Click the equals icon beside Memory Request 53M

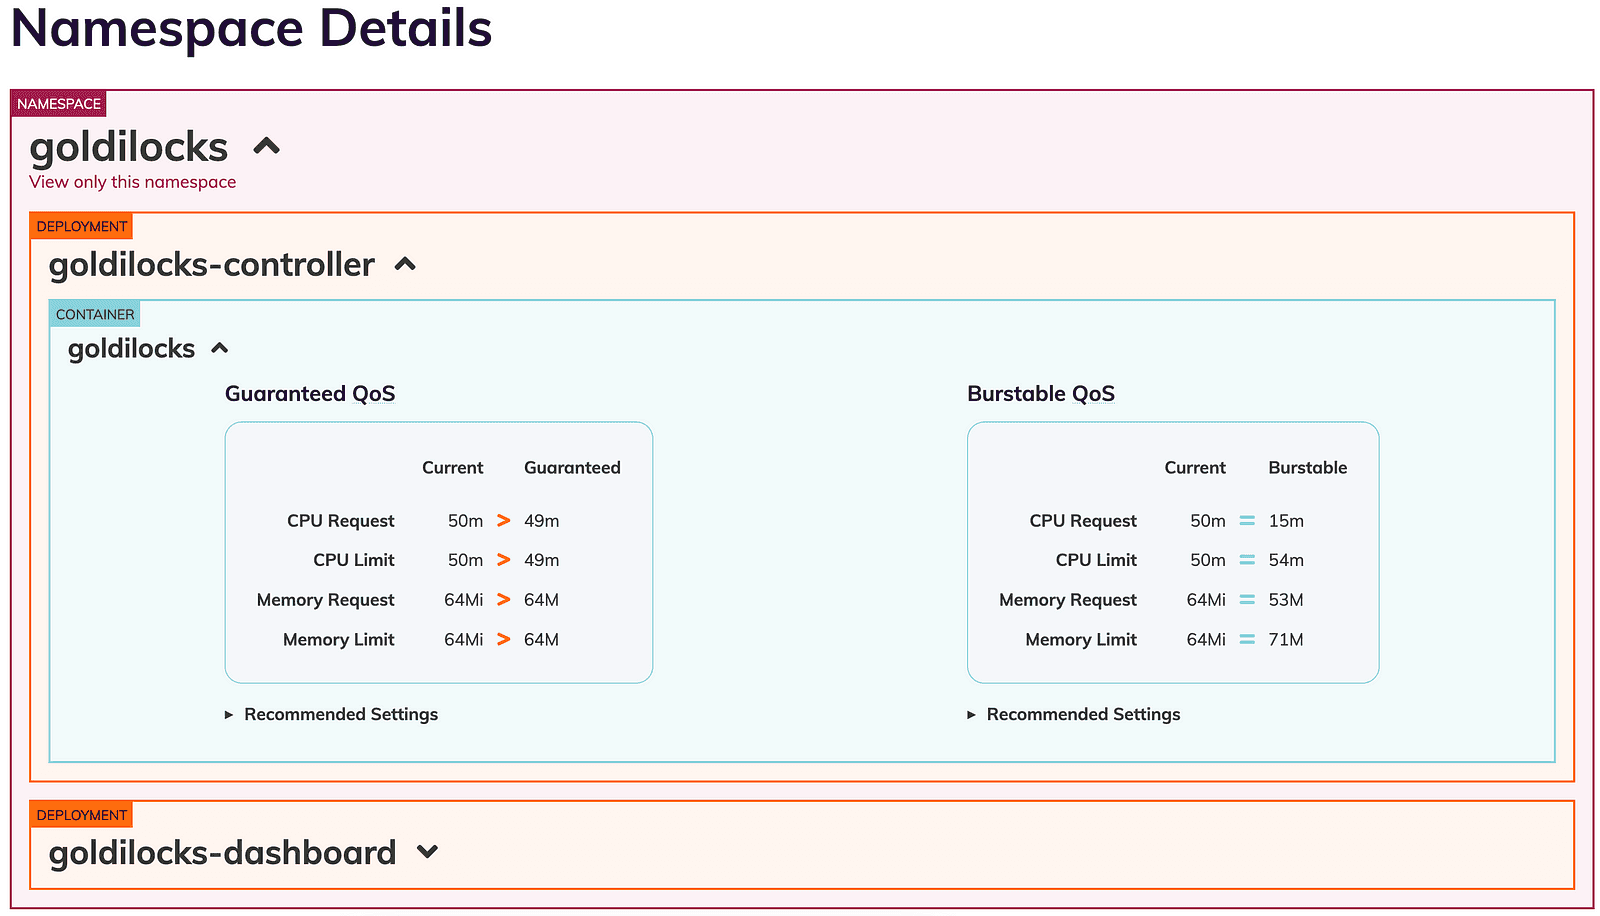click(x=1246, y=600)
